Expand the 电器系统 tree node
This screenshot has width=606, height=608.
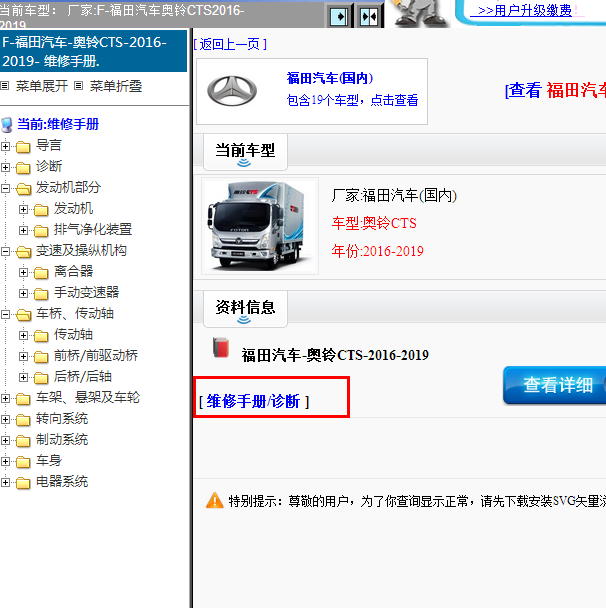point(5,482)
